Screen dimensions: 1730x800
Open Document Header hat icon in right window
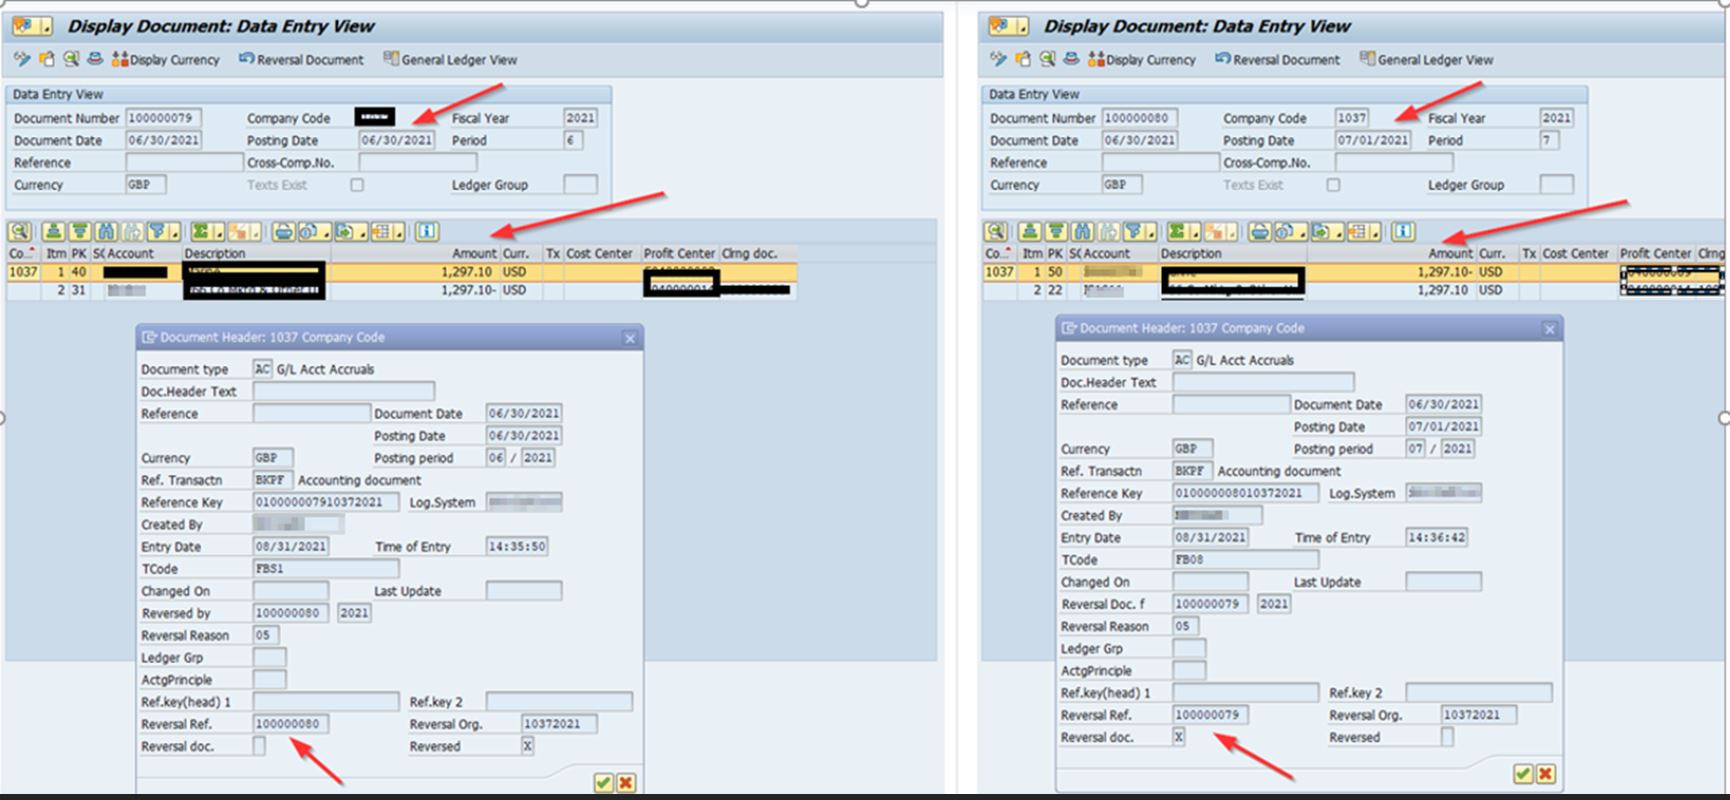coord(1070,59)
